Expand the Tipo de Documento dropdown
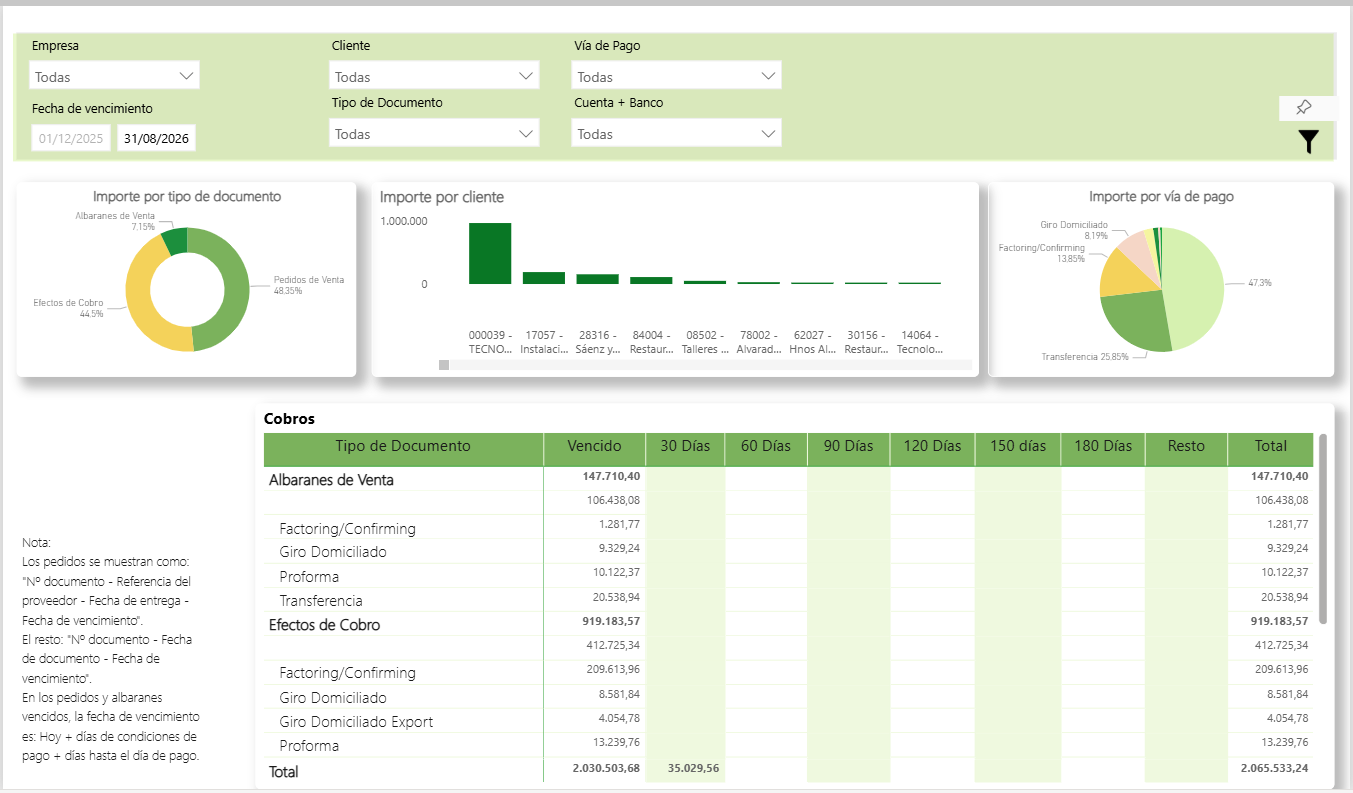The height and width of the screenshot is (793, 1353). pos(434,134)
